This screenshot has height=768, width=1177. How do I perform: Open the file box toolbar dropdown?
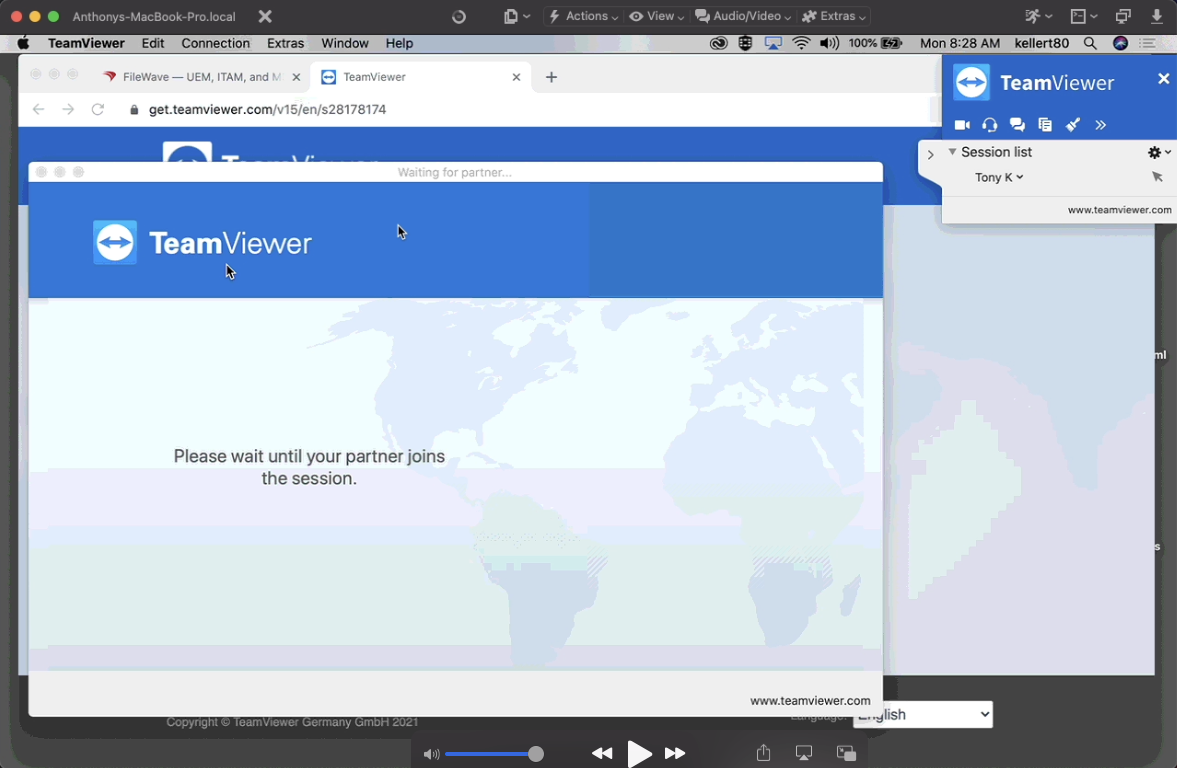pyautogui.click(x=516, y=16)
